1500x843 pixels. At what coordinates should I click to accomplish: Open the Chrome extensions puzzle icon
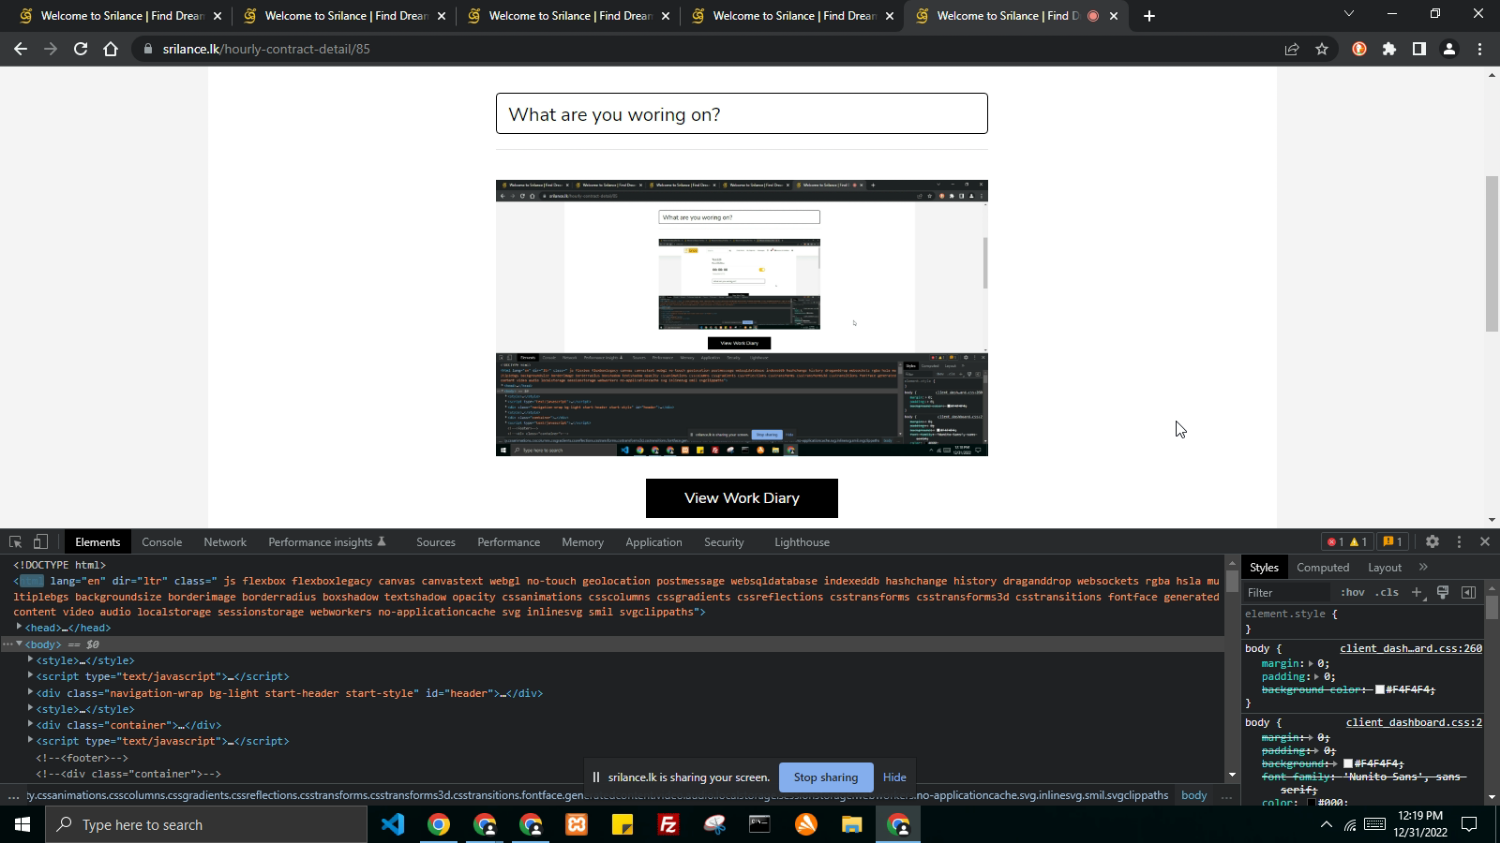[x=1389, y=49]
